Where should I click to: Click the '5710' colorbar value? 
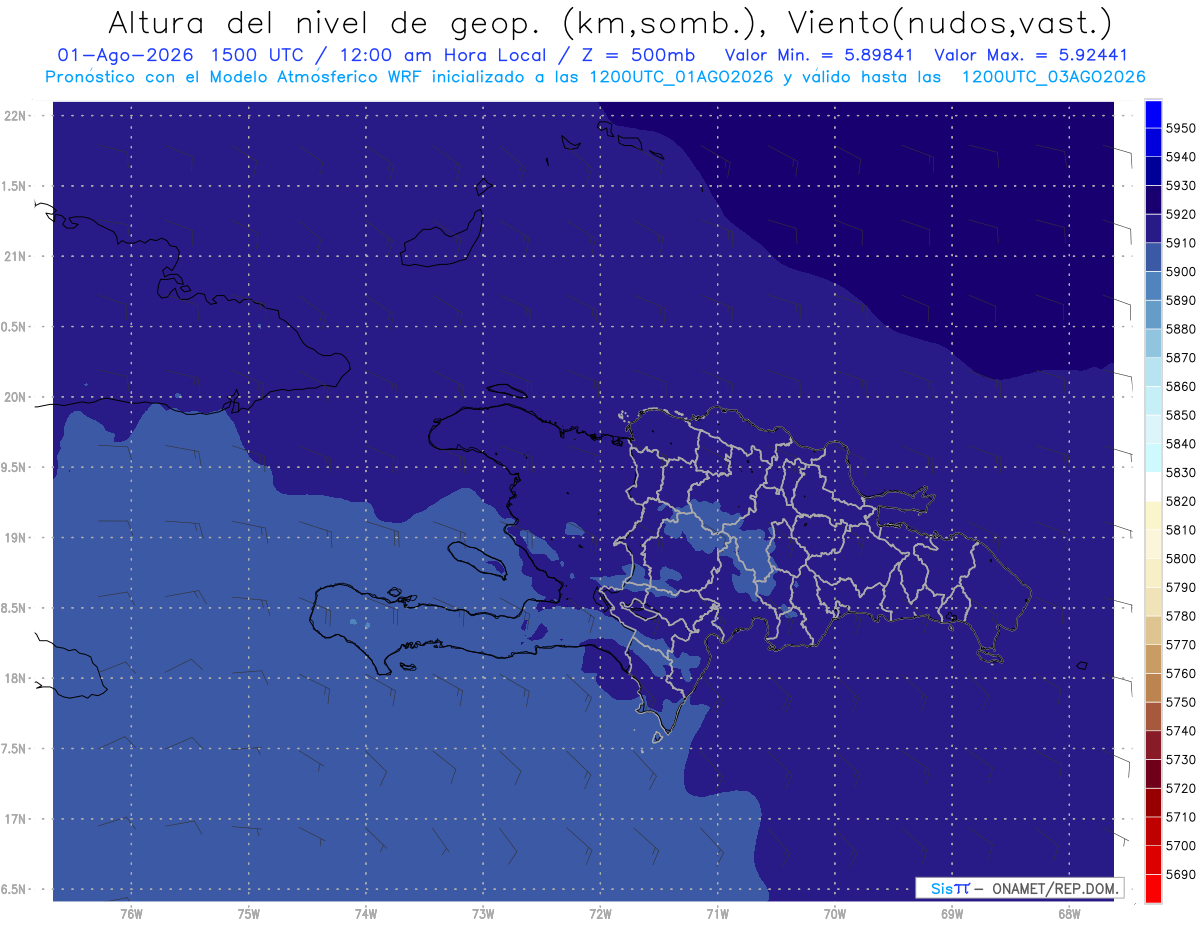(1181, 817)
